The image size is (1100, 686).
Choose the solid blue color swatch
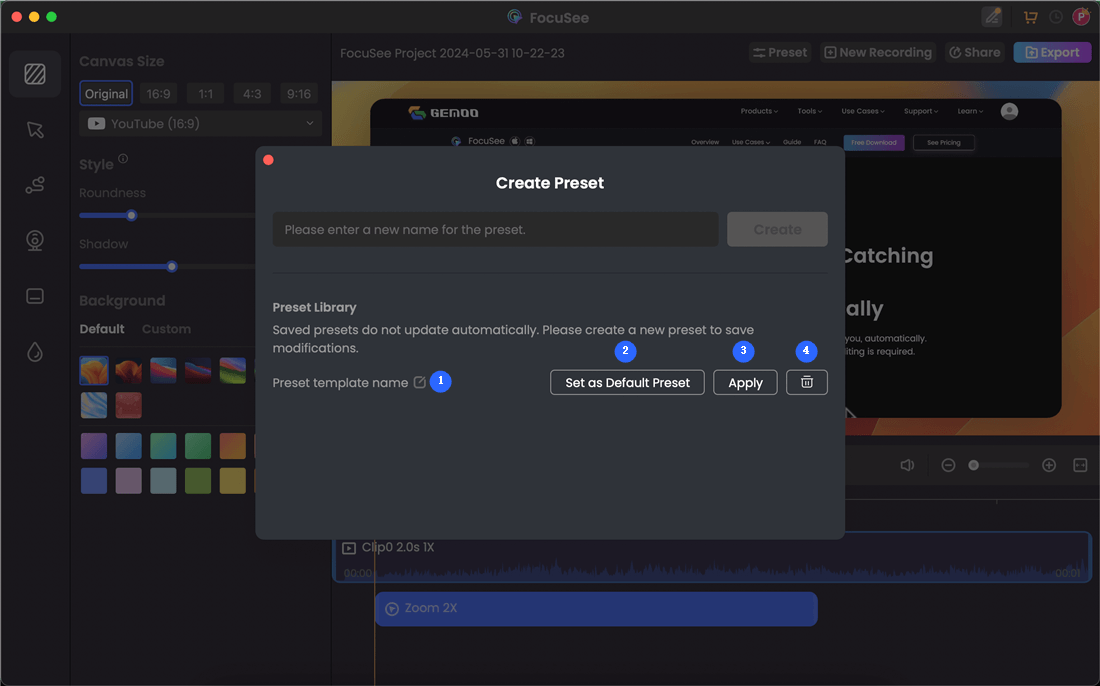[94, 481]
